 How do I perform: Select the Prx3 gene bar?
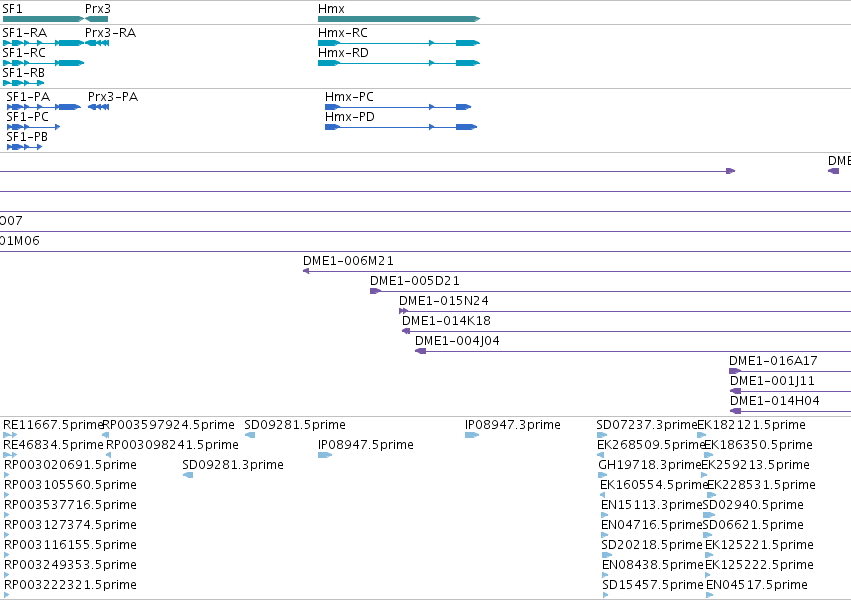(97, 19)
